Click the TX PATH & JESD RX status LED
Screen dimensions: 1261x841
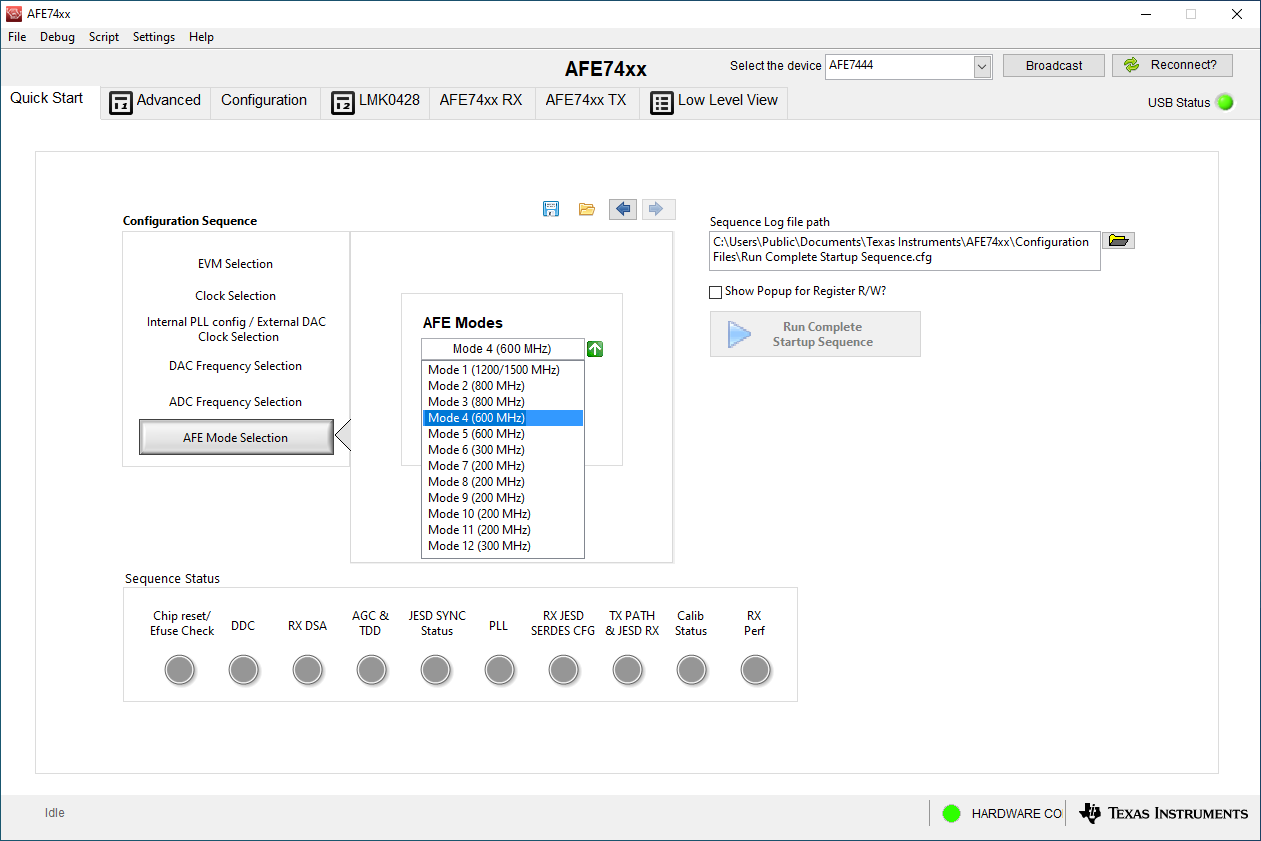(x=628, y=670)
